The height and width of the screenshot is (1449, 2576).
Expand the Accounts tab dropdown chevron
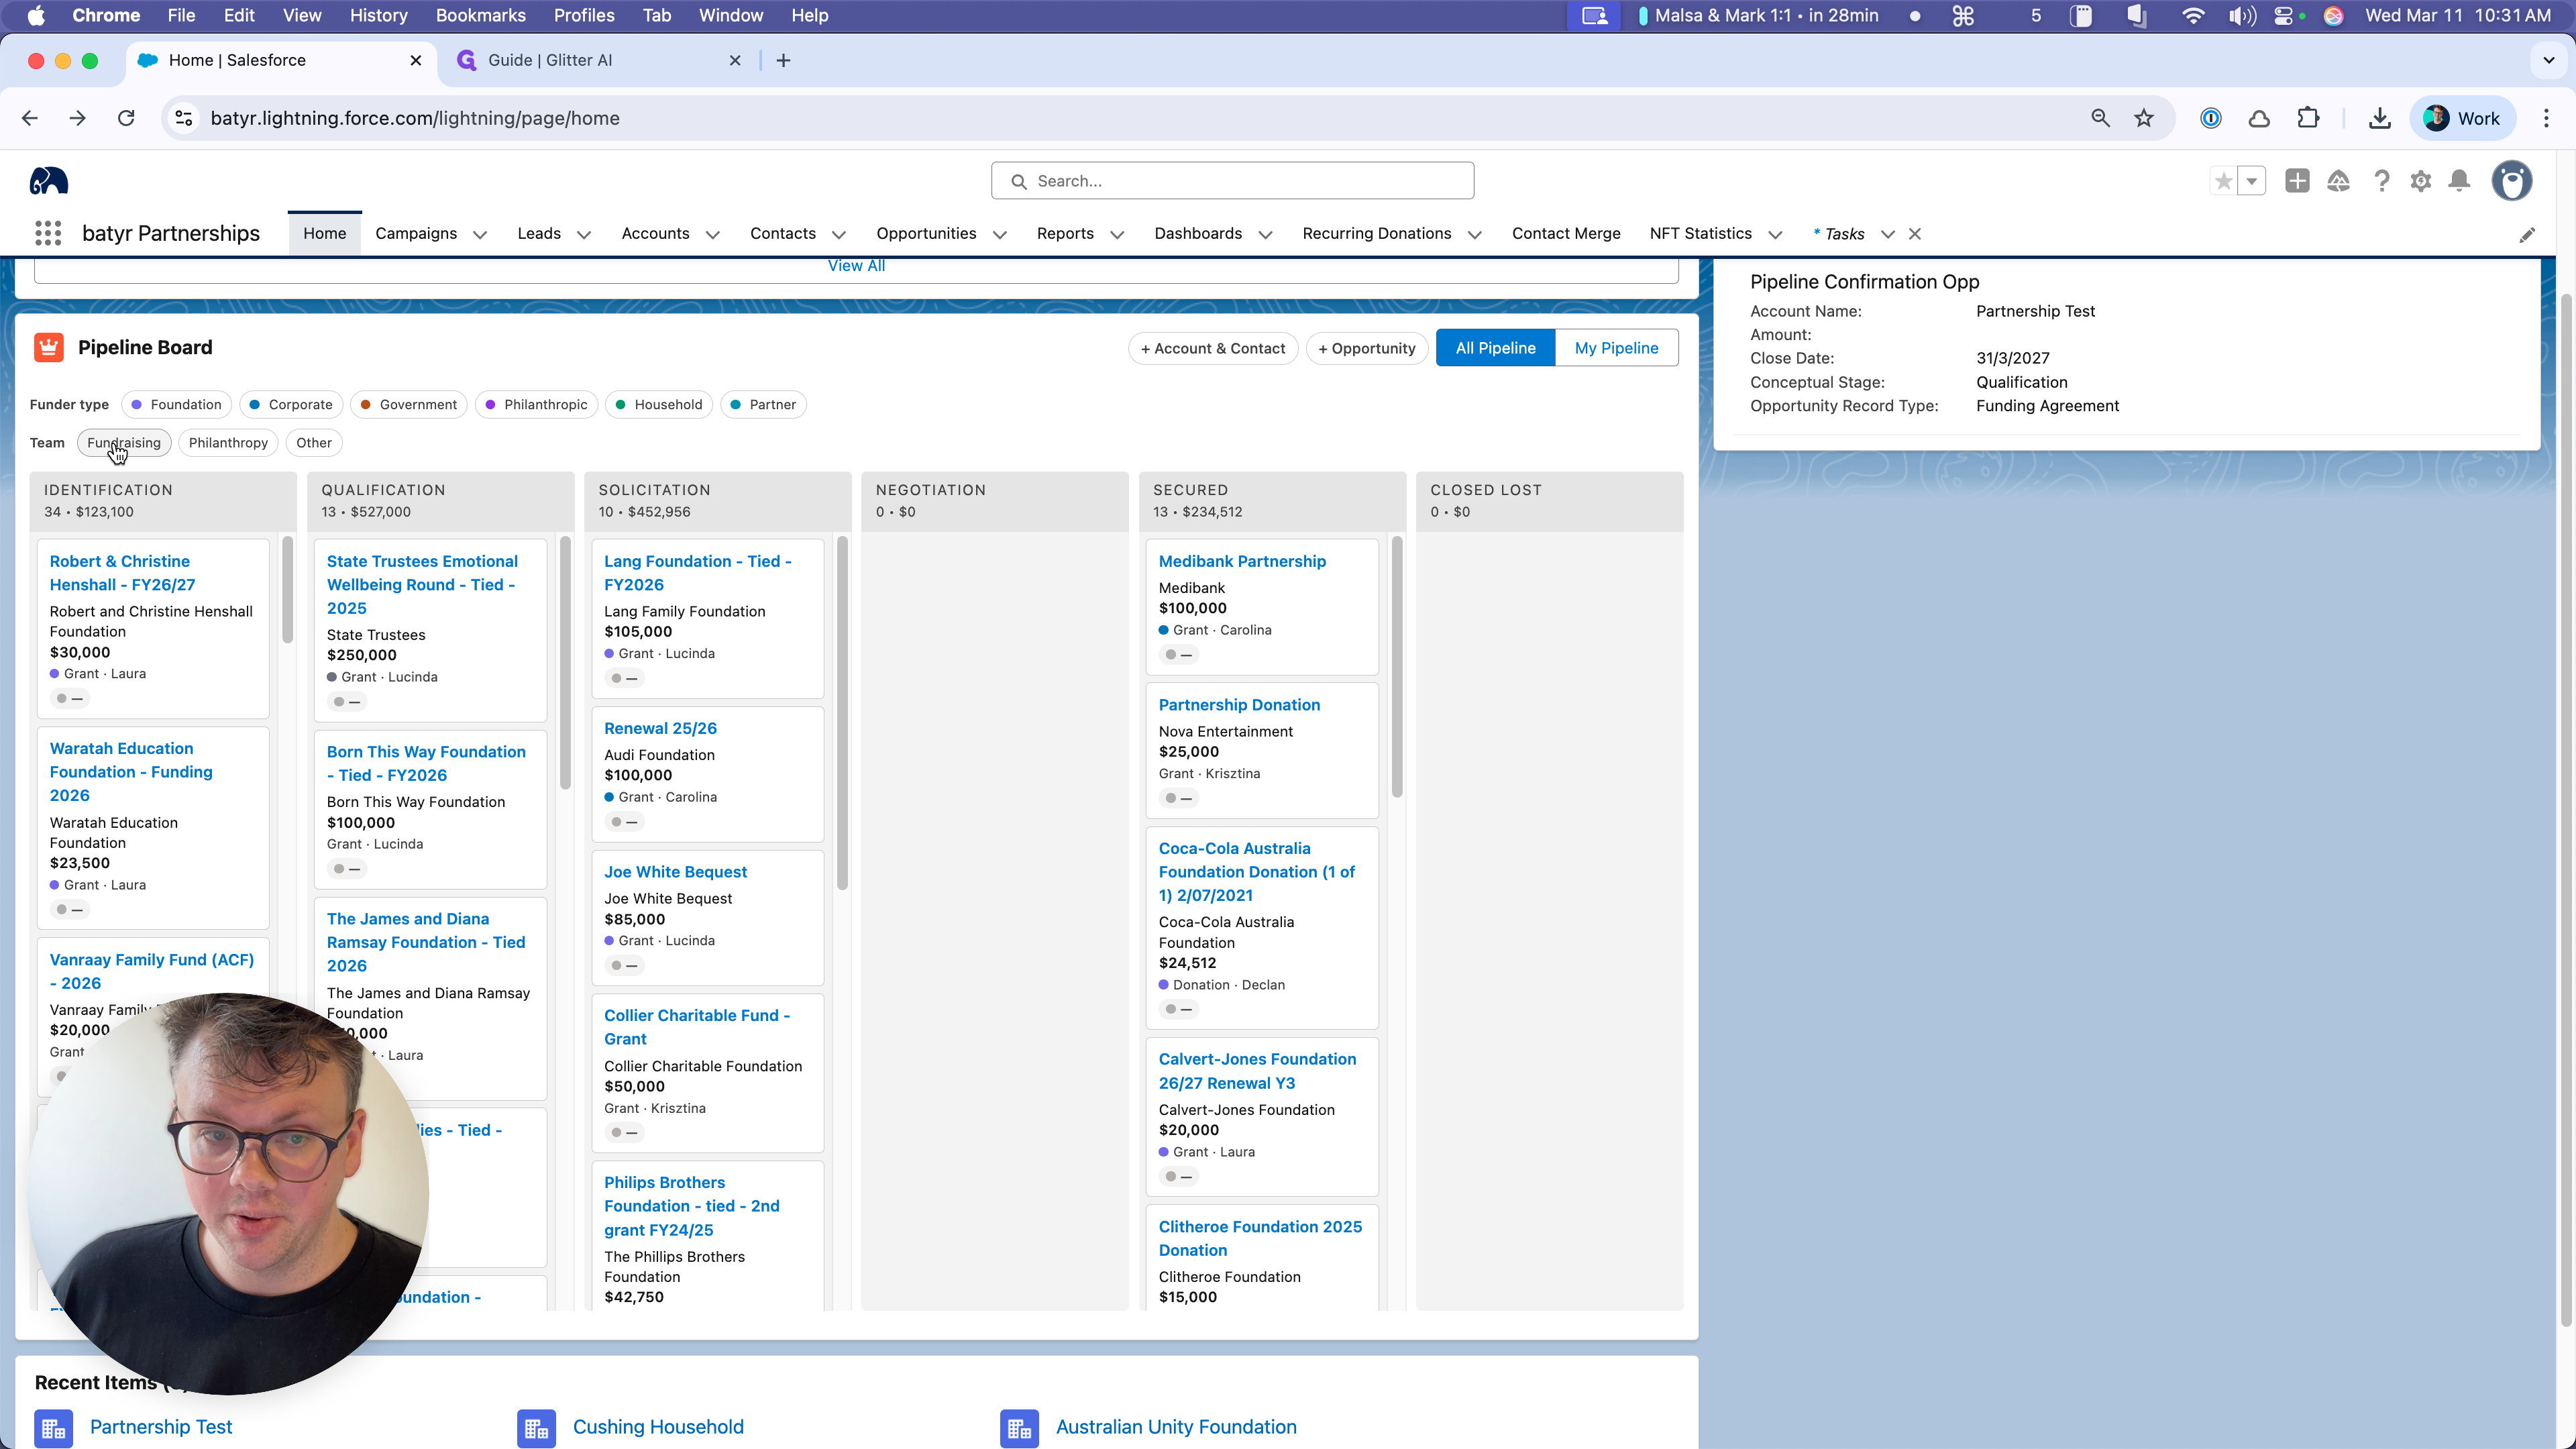[x=713, y=235]
